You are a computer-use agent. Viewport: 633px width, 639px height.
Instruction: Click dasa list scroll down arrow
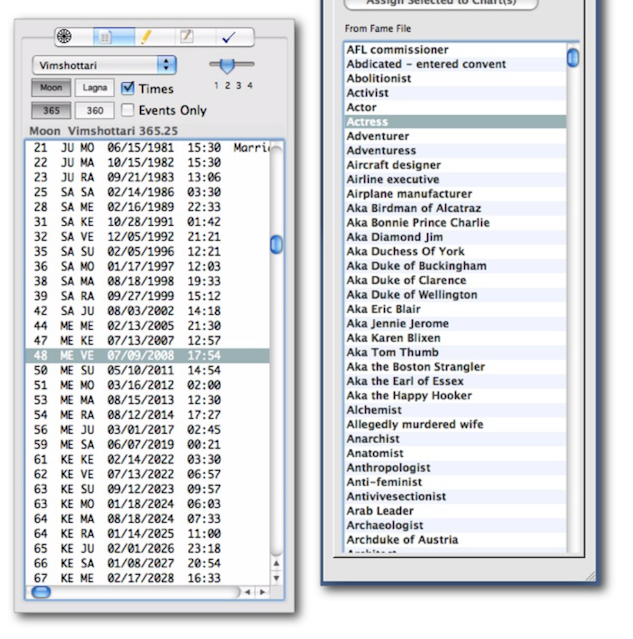point(276,578)
